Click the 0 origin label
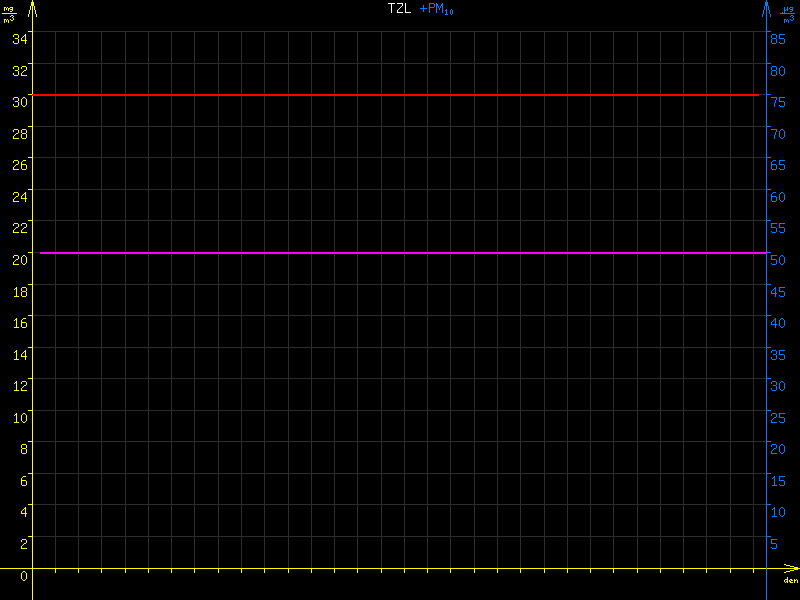 point(24,576)
